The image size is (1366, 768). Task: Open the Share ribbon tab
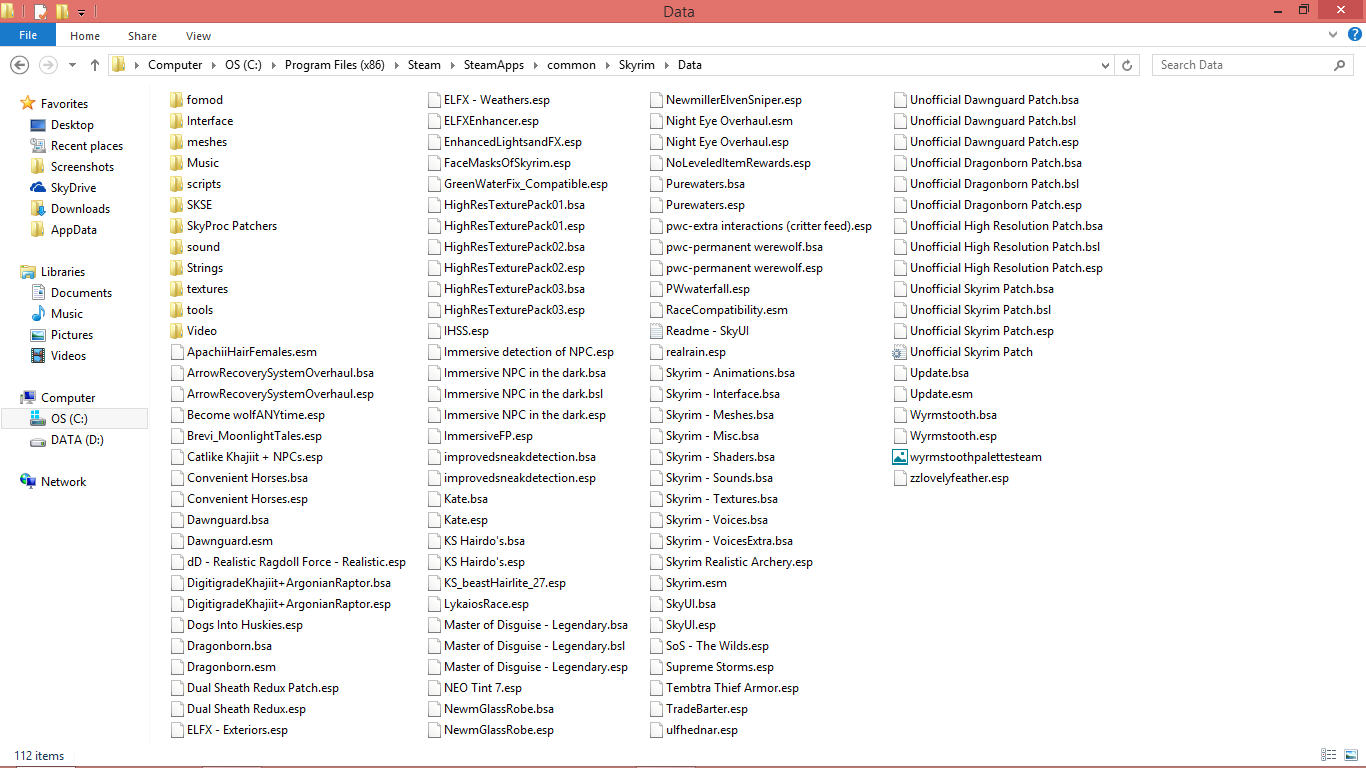pyautogui.click(x=142, y=36)
